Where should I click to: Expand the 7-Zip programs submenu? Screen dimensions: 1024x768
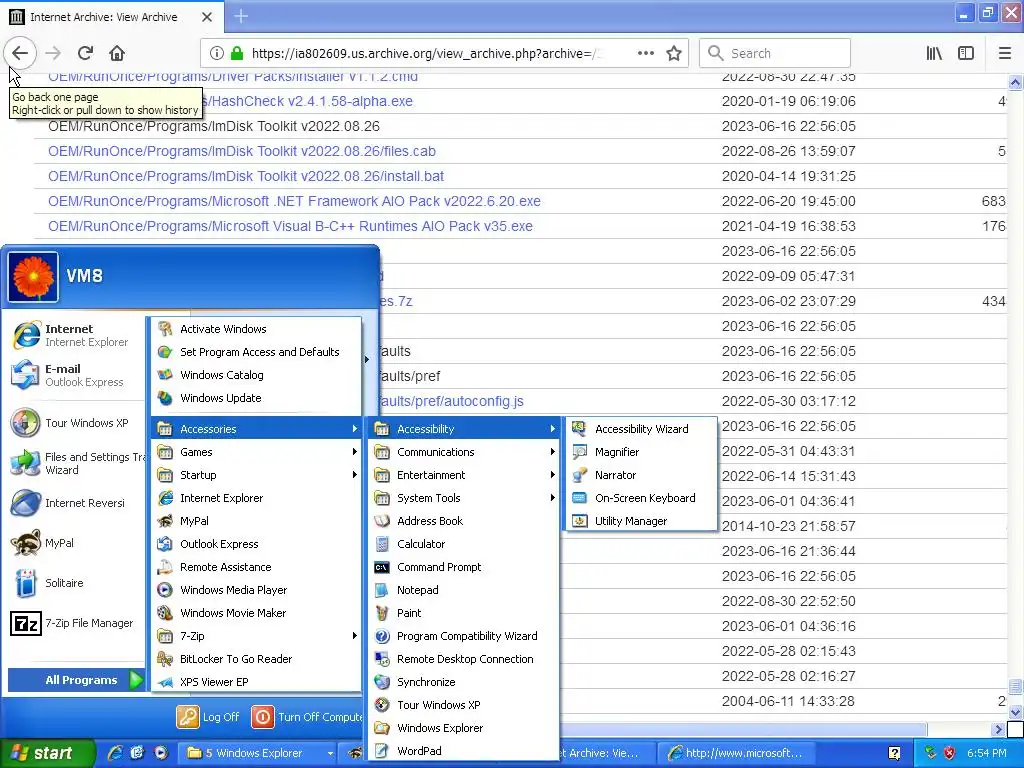(x=256, y=635)
